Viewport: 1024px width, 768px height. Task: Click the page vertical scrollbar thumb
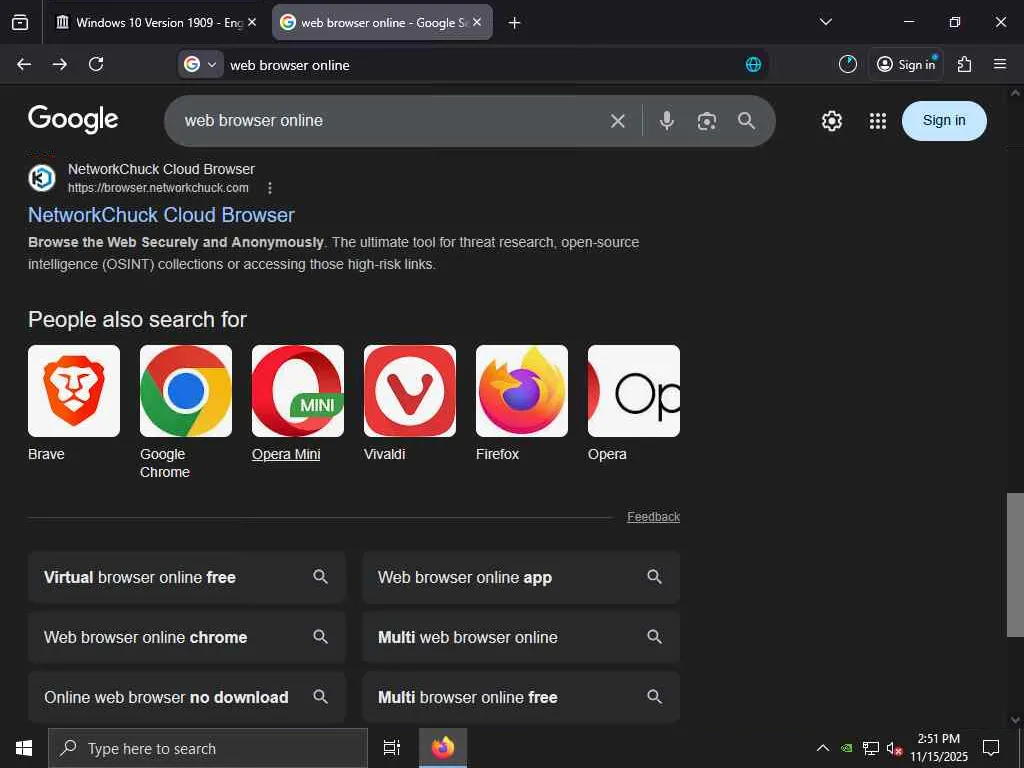pos(1015,565)
